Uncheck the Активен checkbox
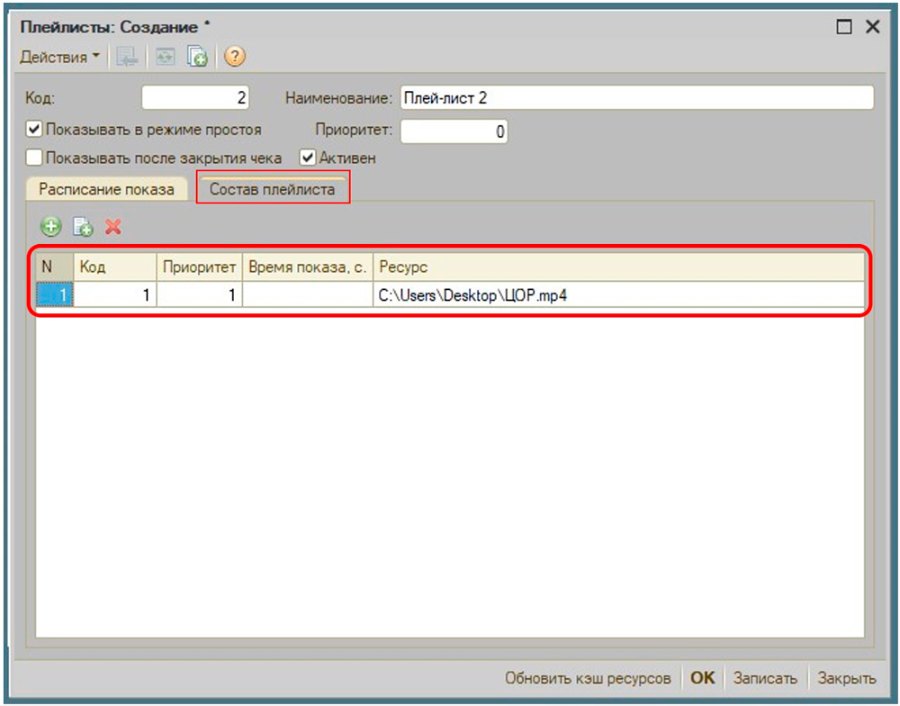900x706 pixels. click(308, 157)
